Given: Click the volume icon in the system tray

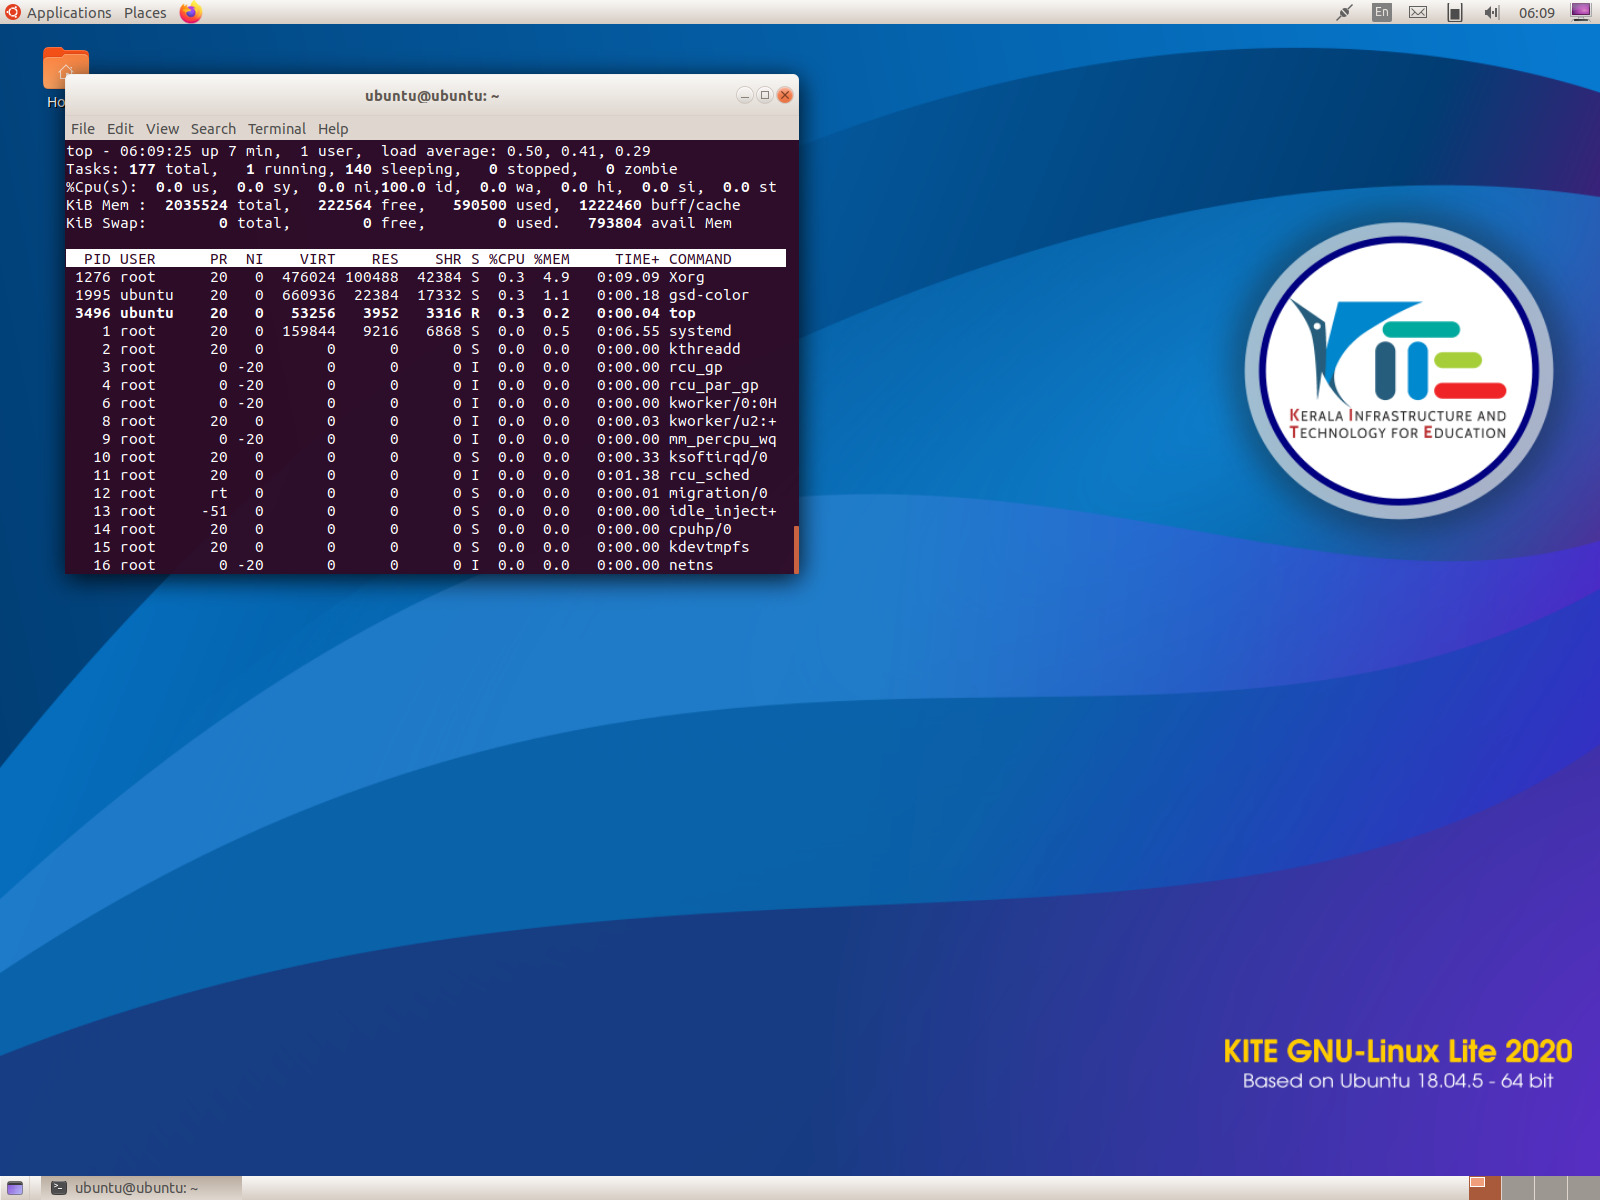Looking at the screenshot, I should pos(1491,13).
